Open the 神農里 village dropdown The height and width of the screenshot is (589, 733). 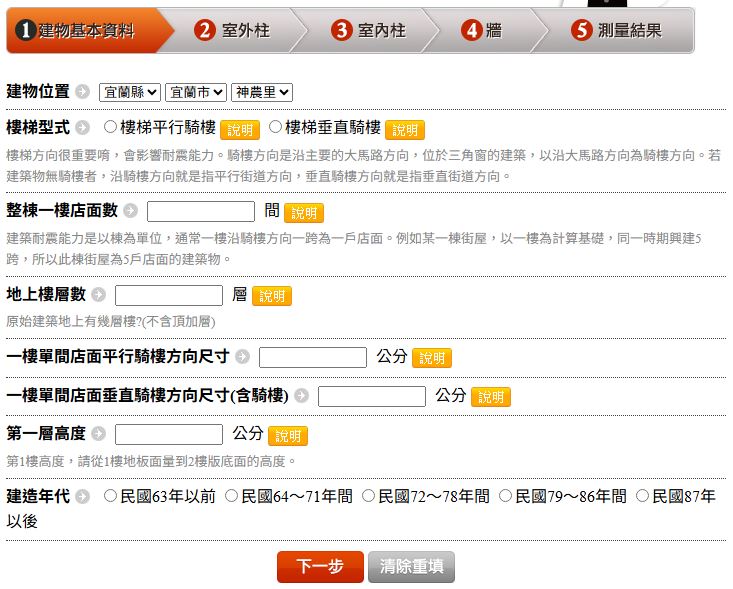(262, 92)
